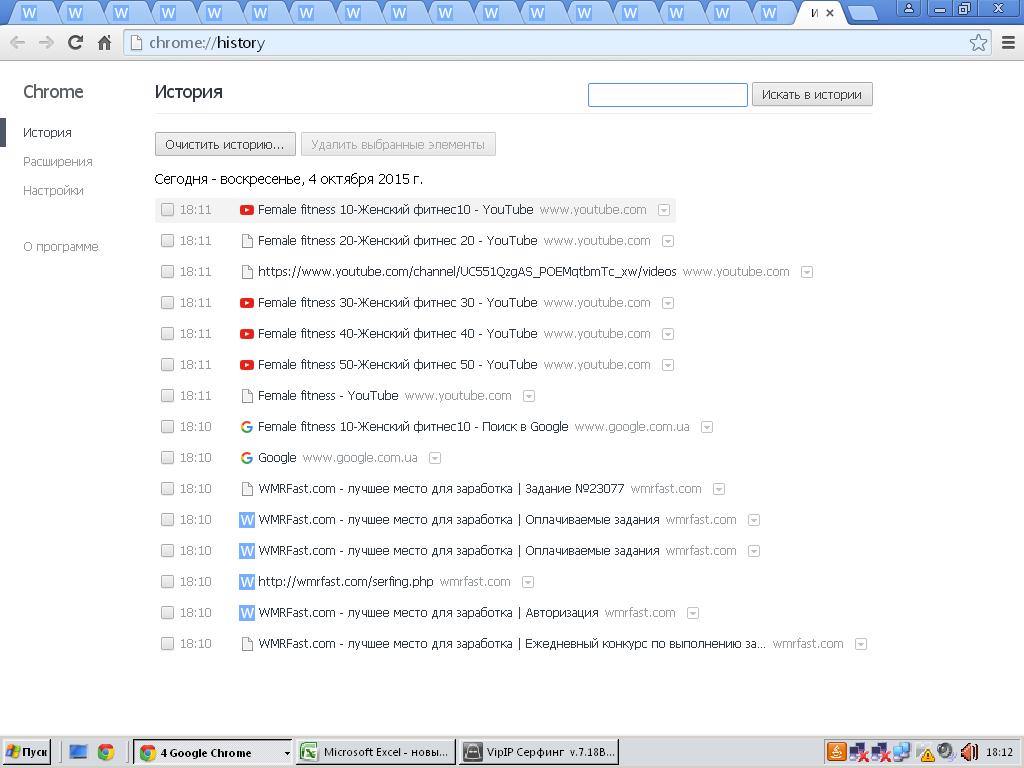Open dropdown arrow for Female fitness 20 entry
Viewport: 1024px width, 768px height.
pyautogui.click(x=667, y=242)
